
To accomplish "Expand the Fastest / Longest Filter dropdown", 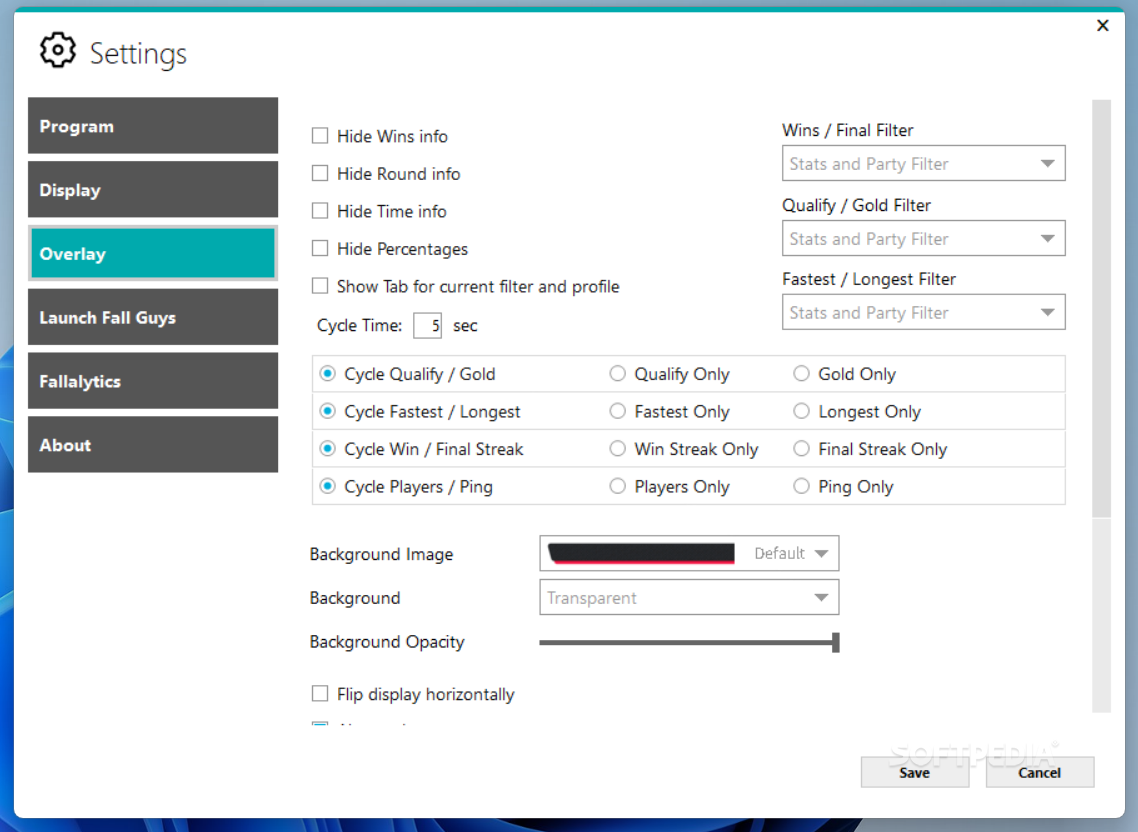I will [923, 312].
